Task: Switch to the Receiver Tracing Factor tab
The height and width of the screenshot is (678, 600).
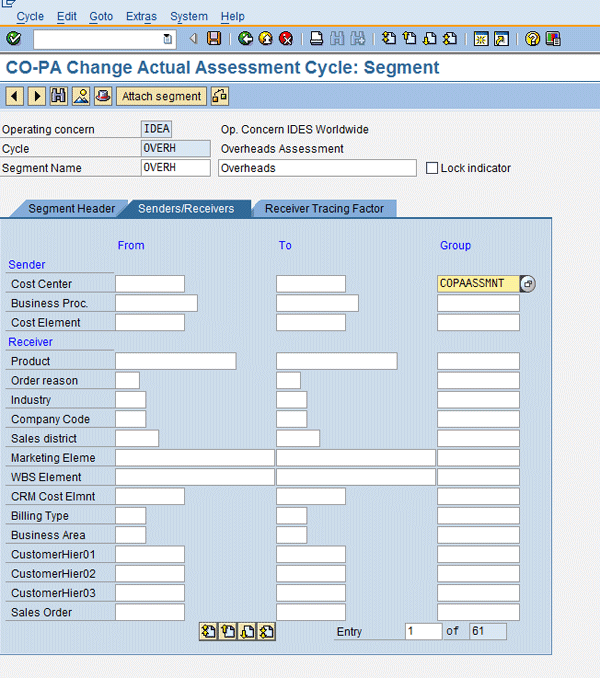Action: click(x=323, y=209)
